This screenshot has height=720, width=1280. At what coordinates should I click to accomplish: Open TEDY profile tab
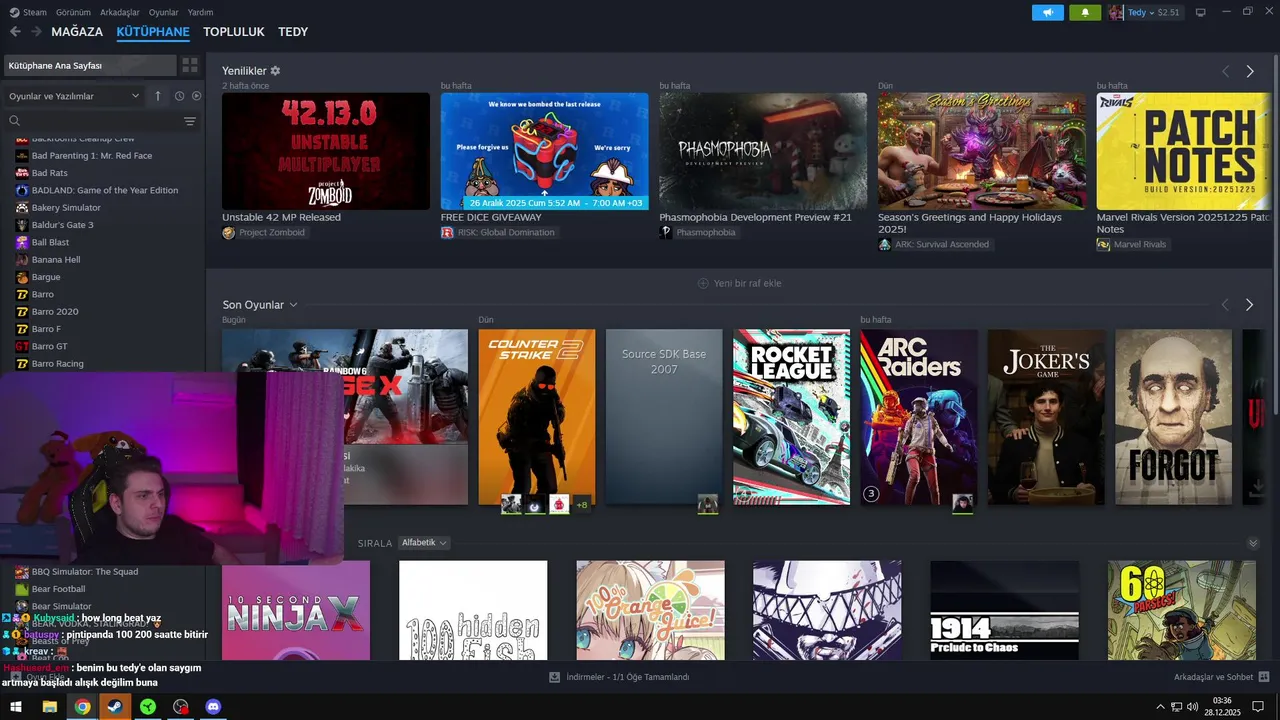pyautogui.click(x=293, y=32)
